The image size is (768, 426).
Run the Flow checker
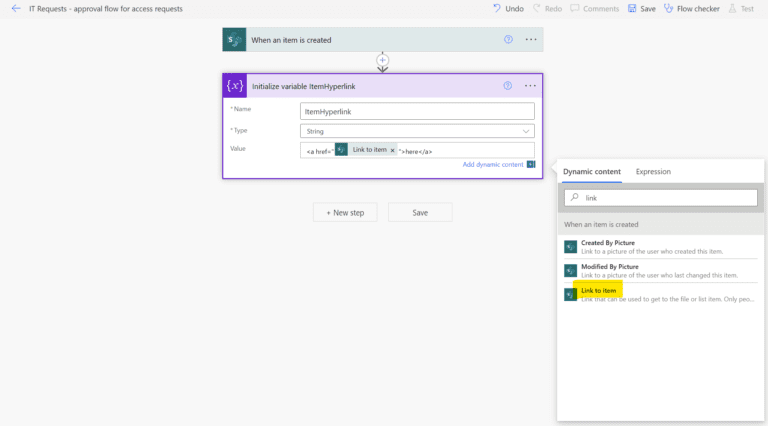tap(692, 8)
